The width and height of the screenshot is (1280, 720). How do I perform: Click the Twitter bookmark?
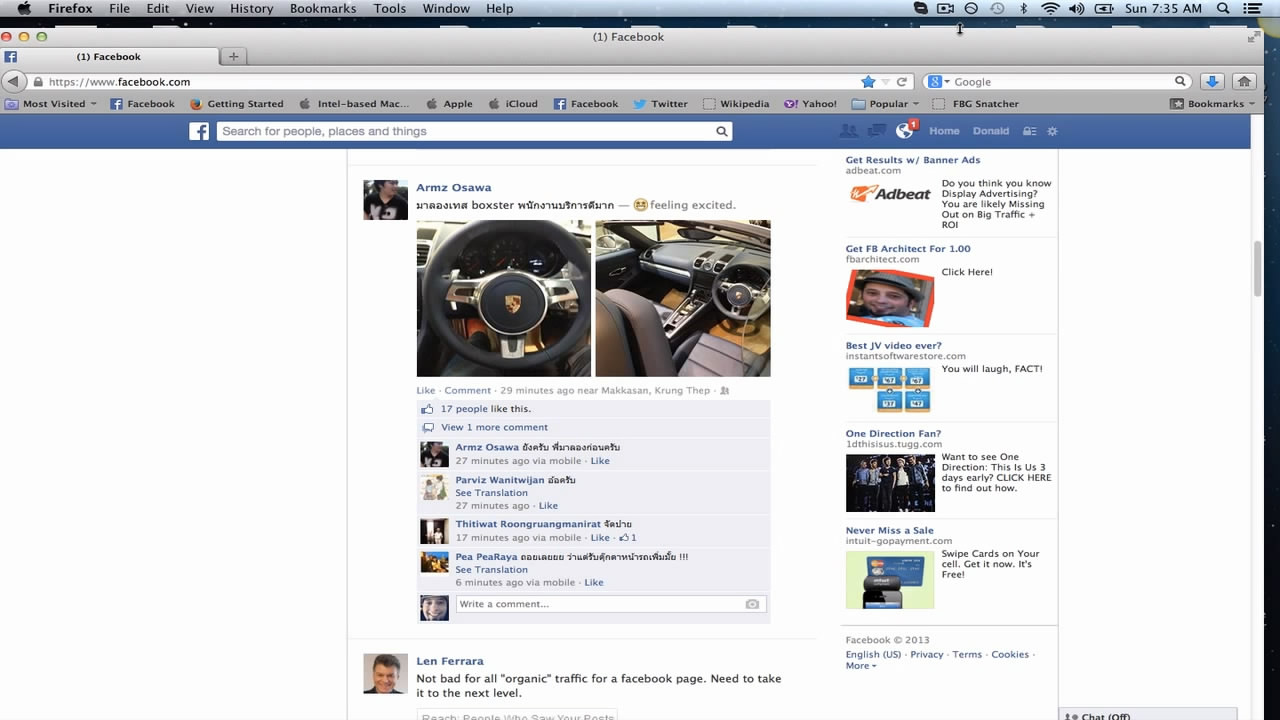[x=660, y=104]
